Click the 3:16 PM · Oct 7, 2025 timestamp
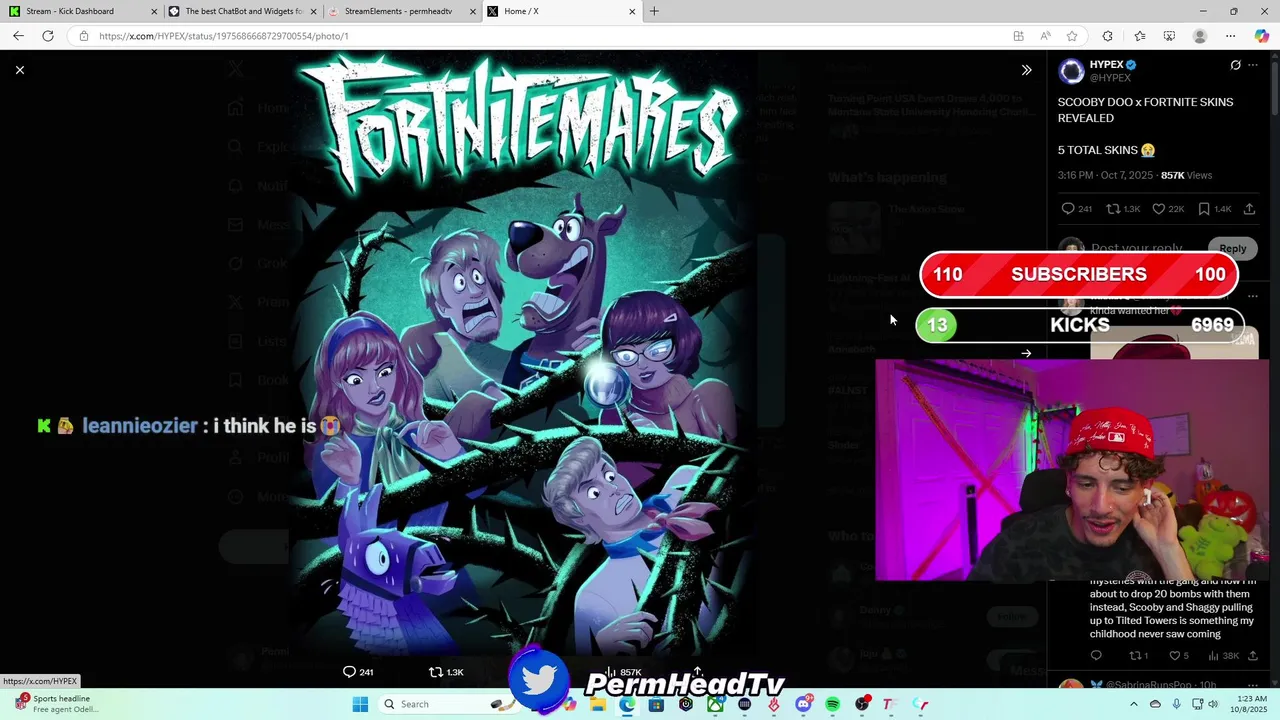This screenshot has height=720, width=1280. click(x=1105, y=175)
